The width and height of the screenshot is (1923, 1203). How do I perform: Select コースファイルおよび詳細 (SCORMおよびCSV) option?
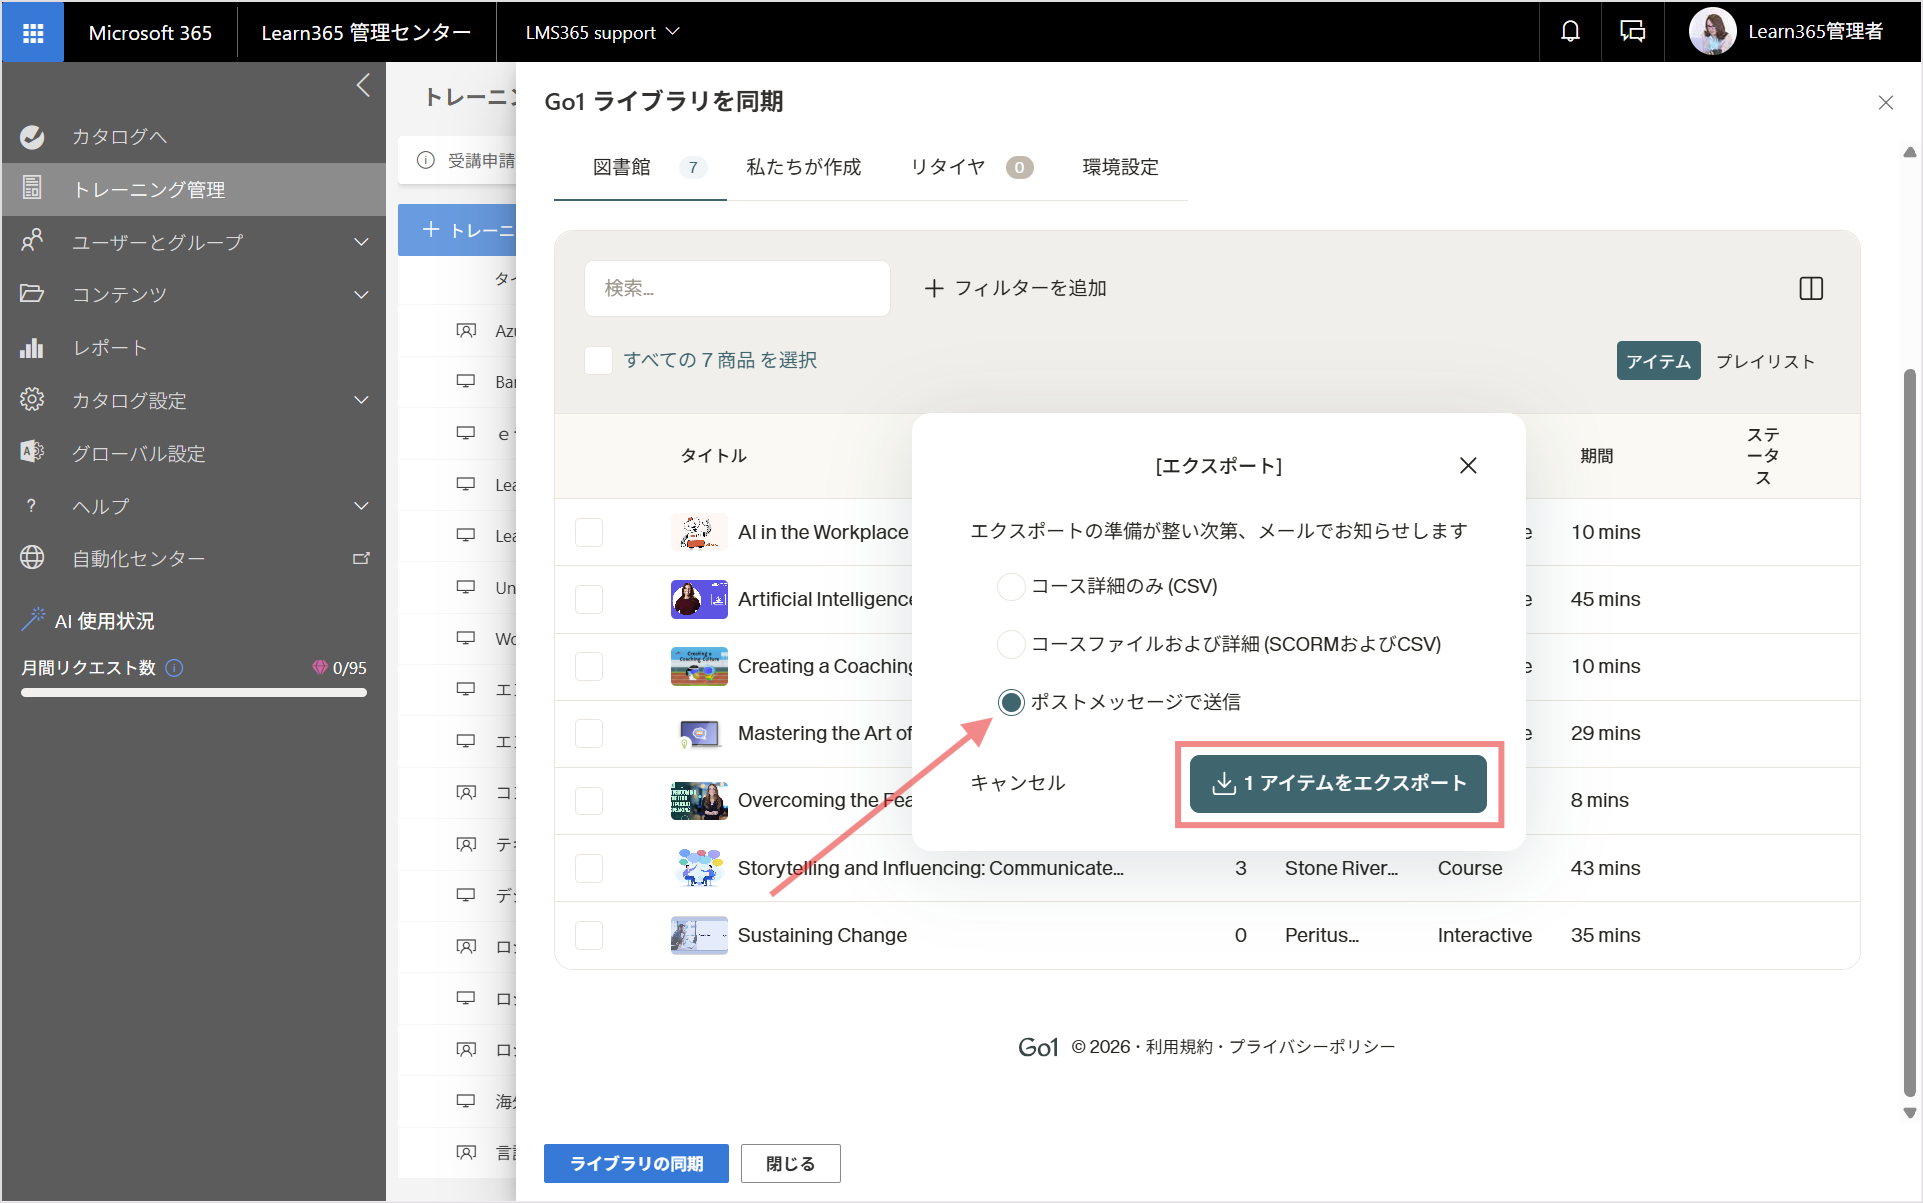(x=1011, y=645)
